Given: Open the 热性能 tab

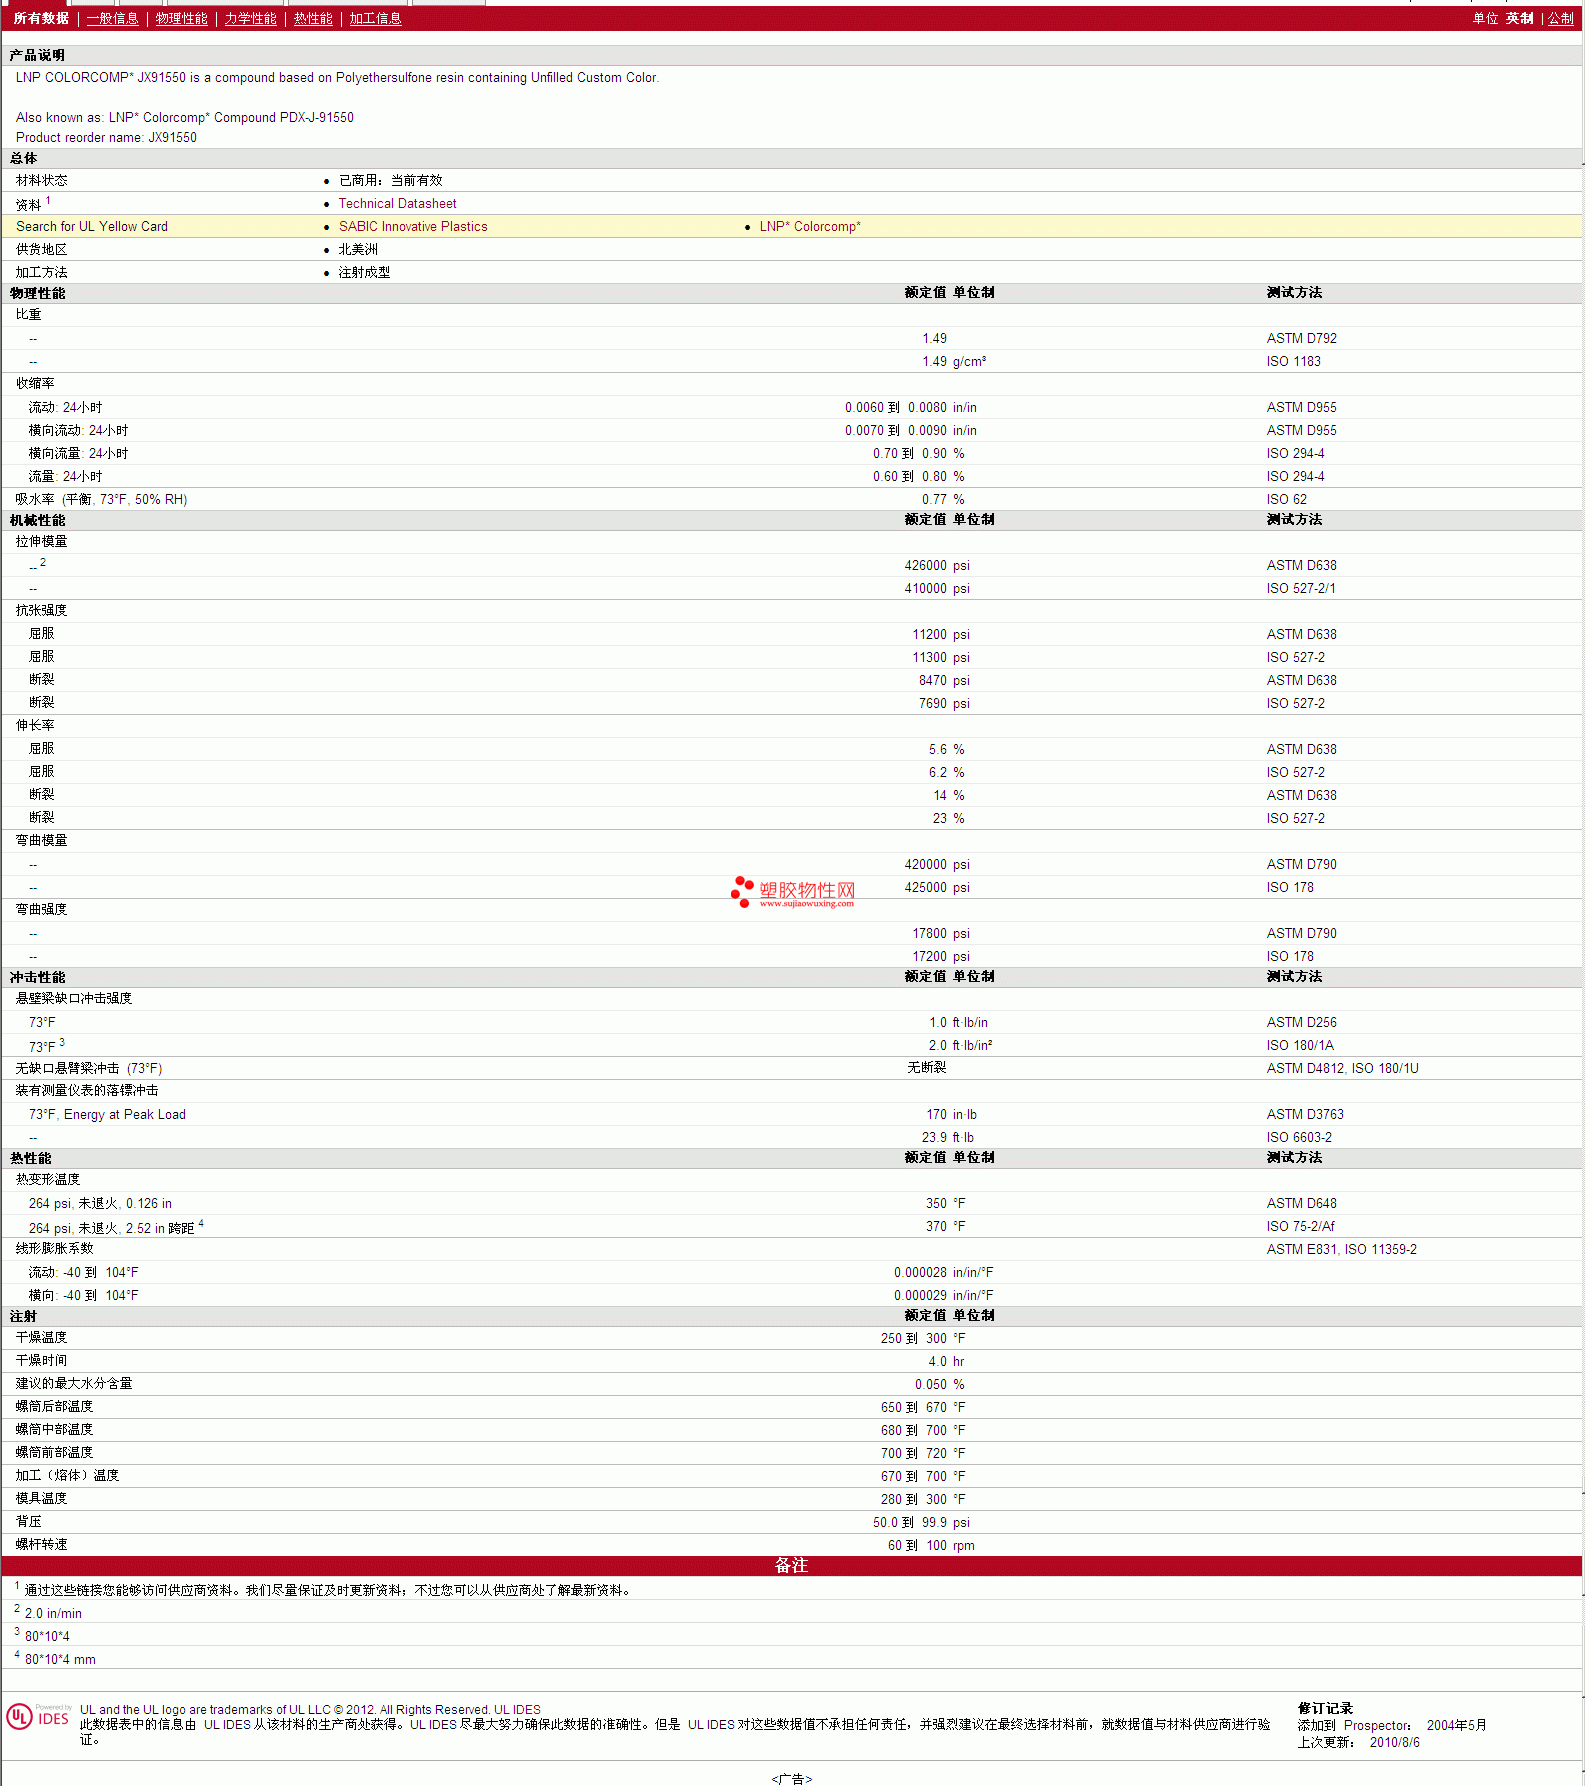Looking at the screenshot, I should point(313,18).
